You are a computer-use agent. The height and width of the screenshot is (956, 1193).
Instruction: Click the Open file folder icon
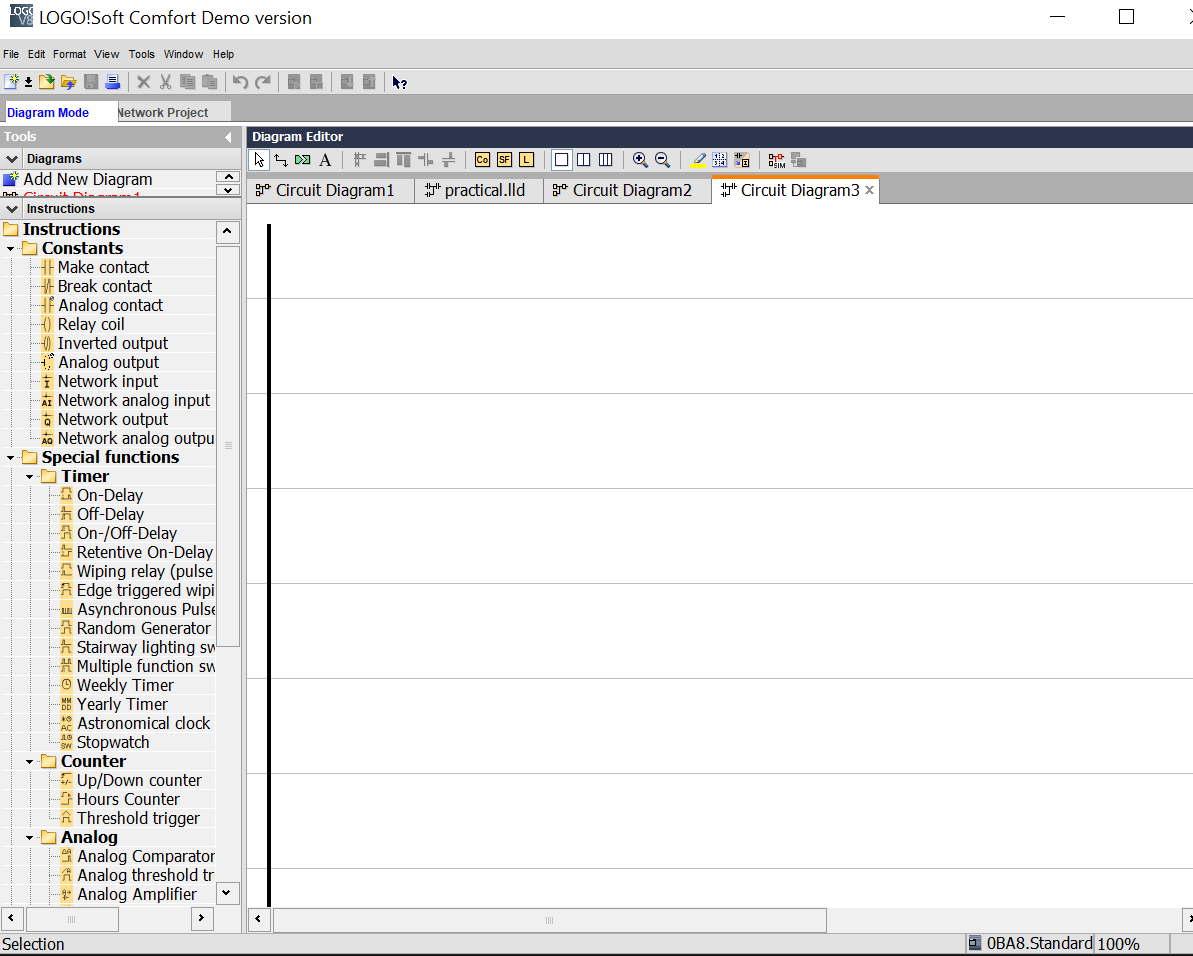point(46,82)
